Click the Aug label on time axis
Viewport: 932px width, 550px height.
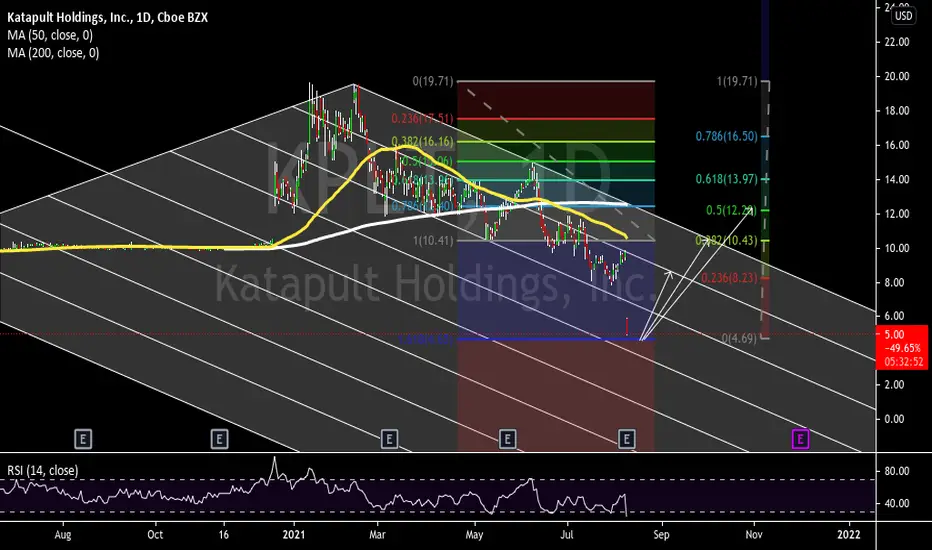[x=62, y=535]
